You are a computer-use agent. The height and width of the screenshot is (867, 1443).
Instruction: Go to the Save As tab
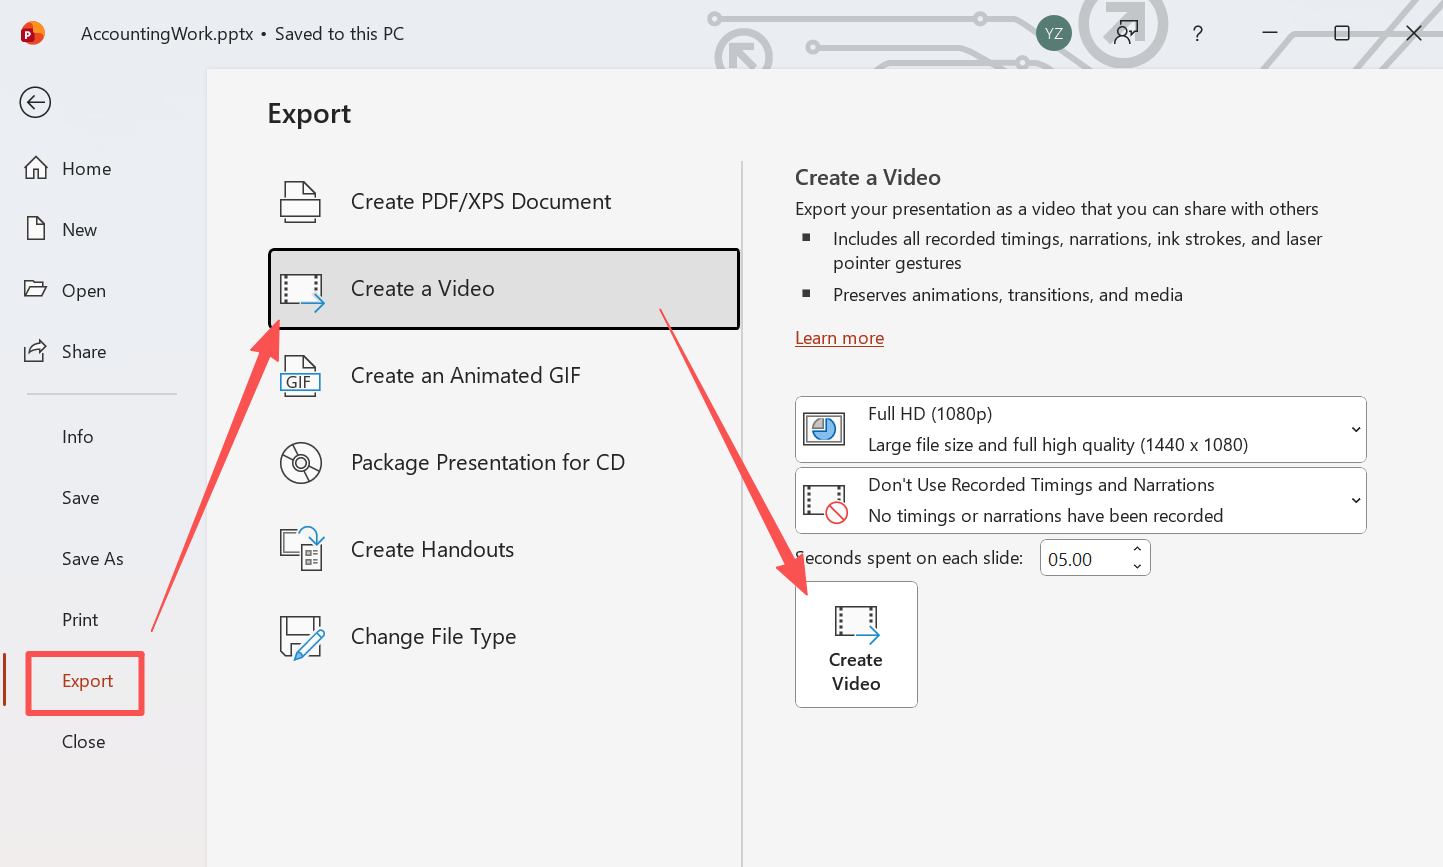[x=92, y=559]
